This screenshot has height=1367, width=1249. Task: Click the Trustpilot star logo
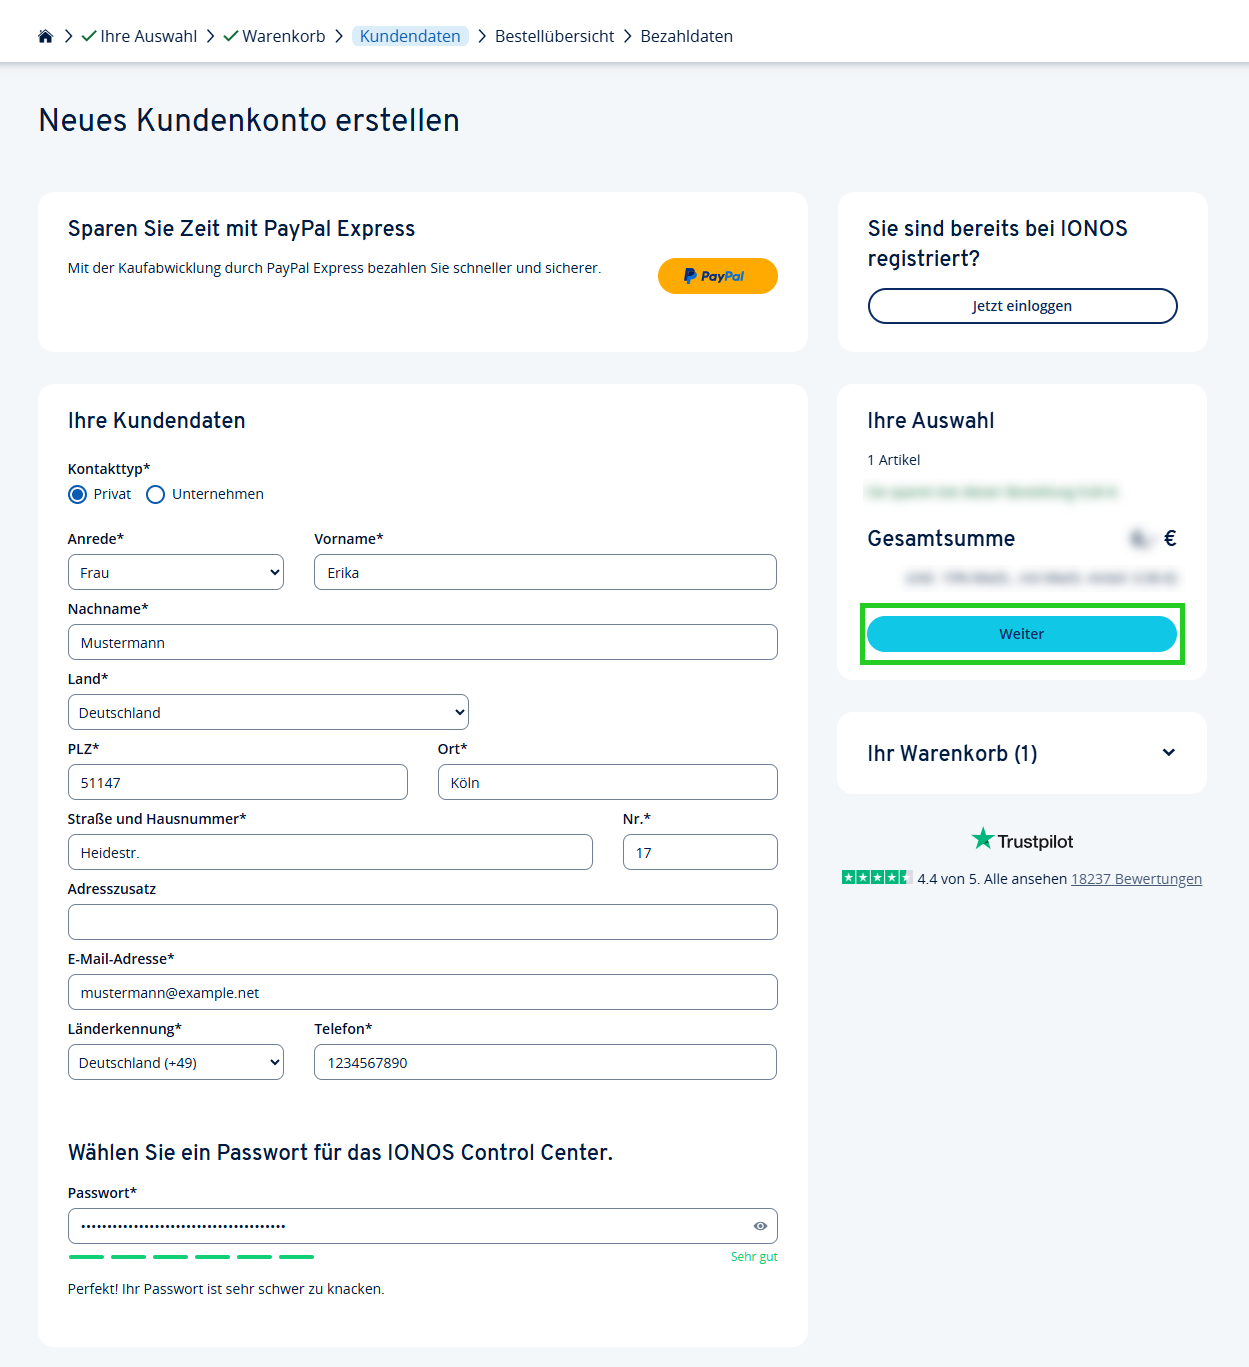(981, 840)
